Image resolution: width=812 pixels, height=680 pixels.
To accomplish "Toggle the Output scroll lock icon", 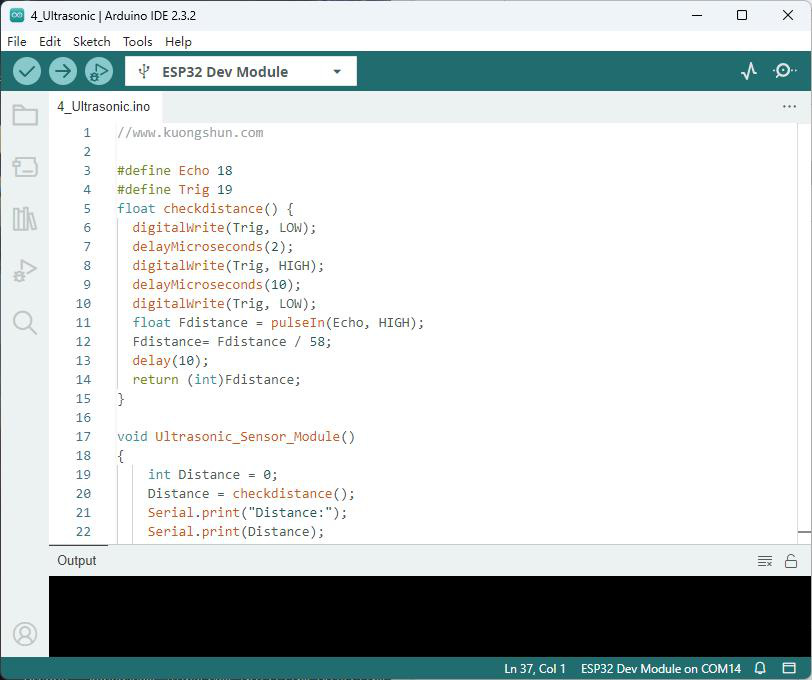I will click(791, 561).
